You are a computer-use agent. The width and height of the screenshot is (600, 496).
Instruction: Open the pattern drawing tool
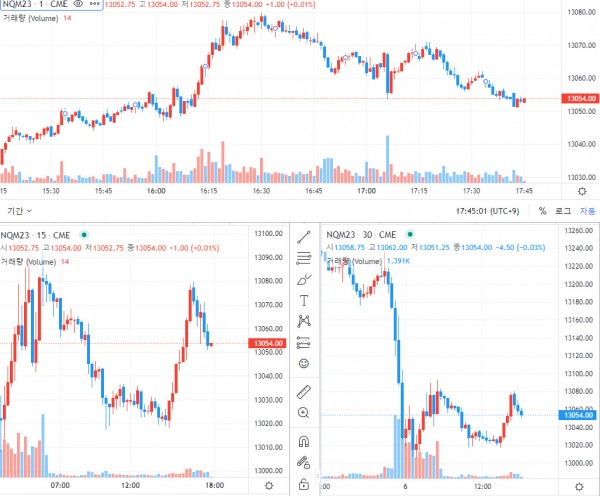304,321
